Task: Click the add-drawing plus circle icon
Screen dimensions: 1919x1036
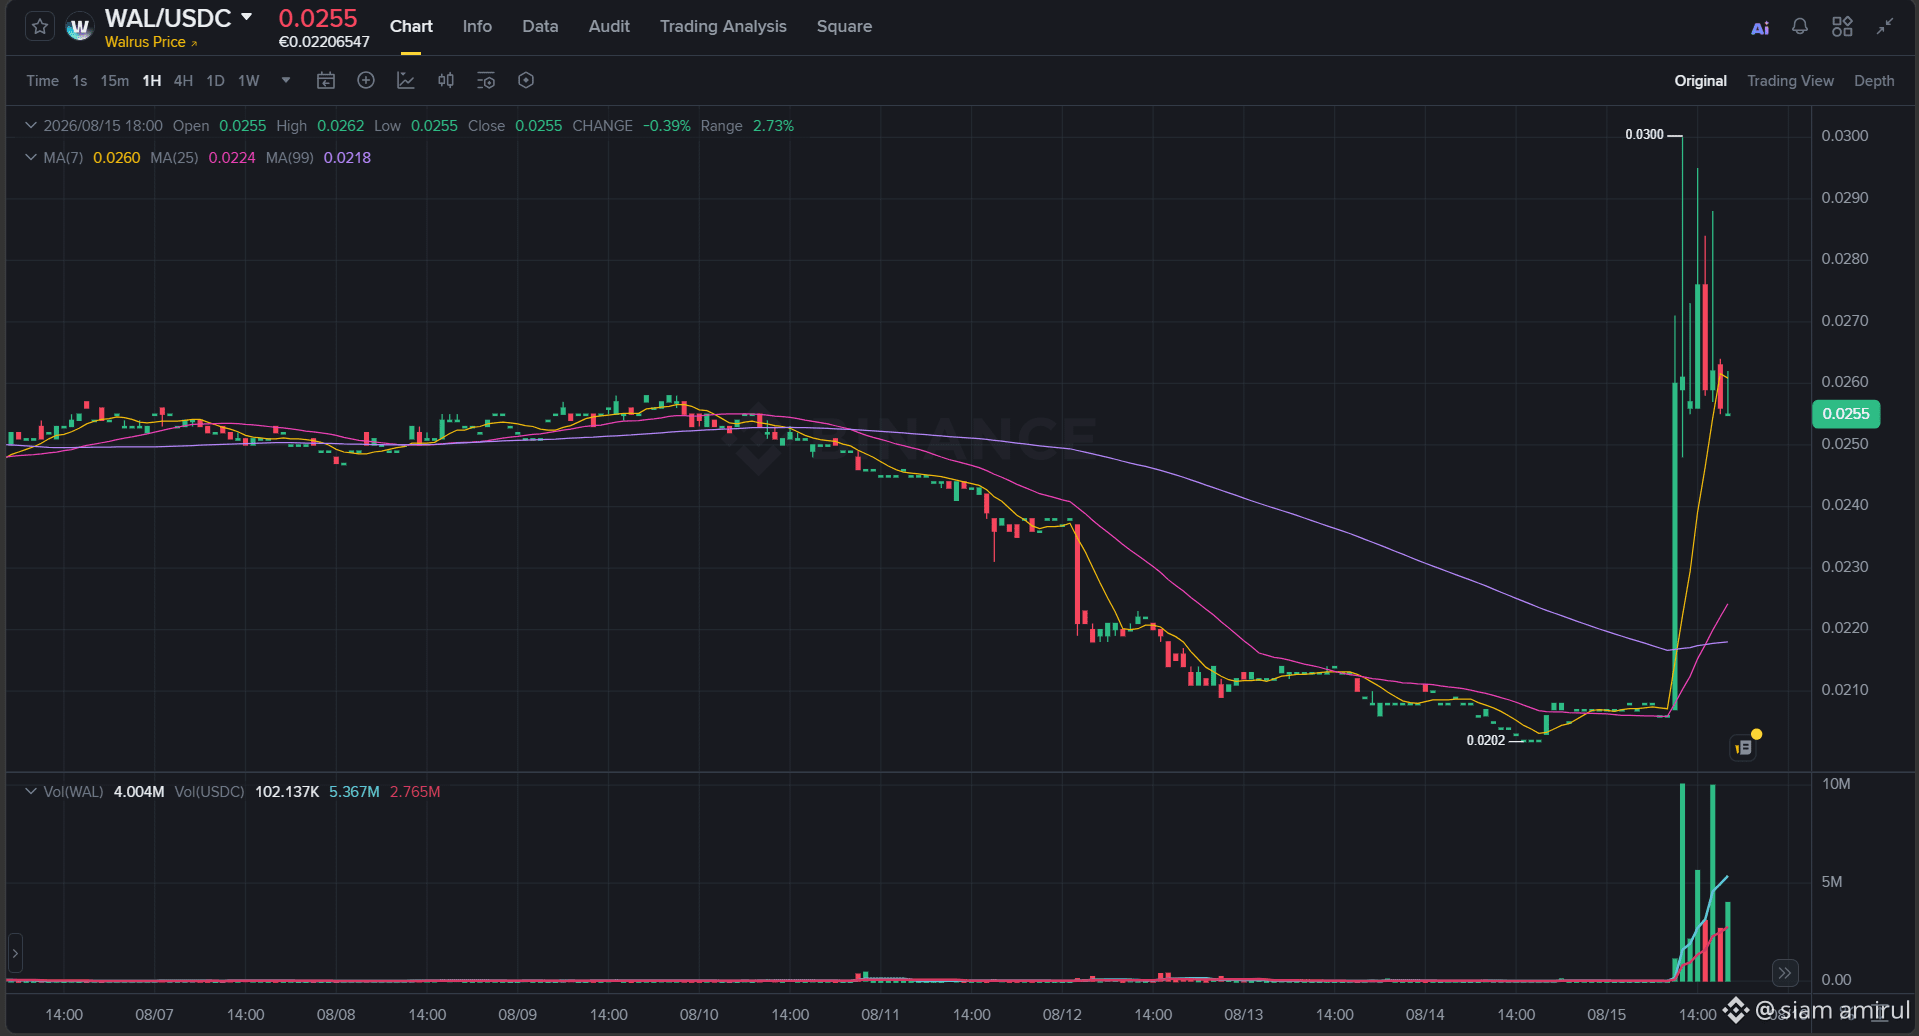Action: coord(366,81)
